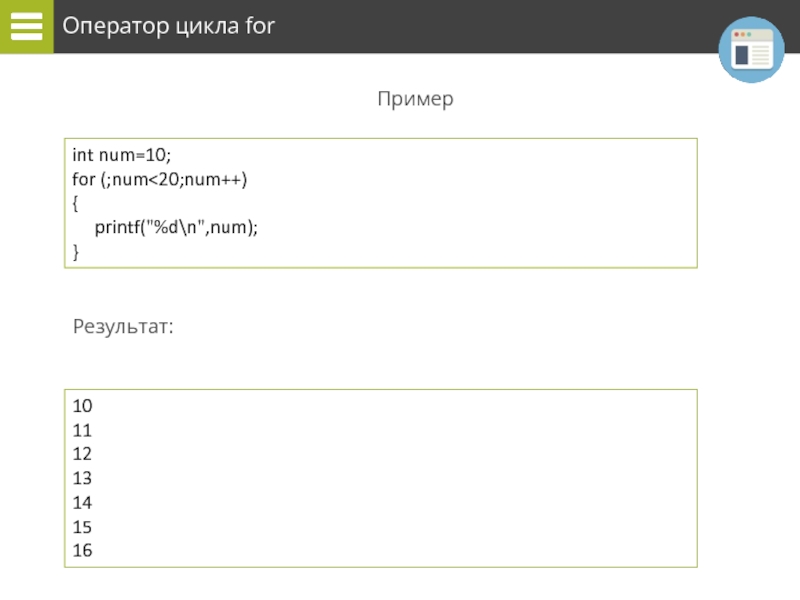This screenshot has height=600, width=800.
Task: Click output value 13 in results
Action: coord(82,478)
